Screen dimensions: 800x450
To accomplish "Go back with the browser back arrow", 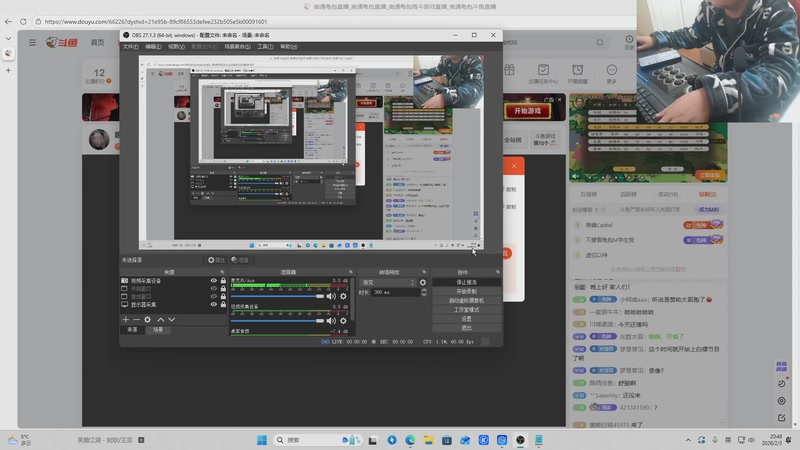I will [x=8, y=21].
